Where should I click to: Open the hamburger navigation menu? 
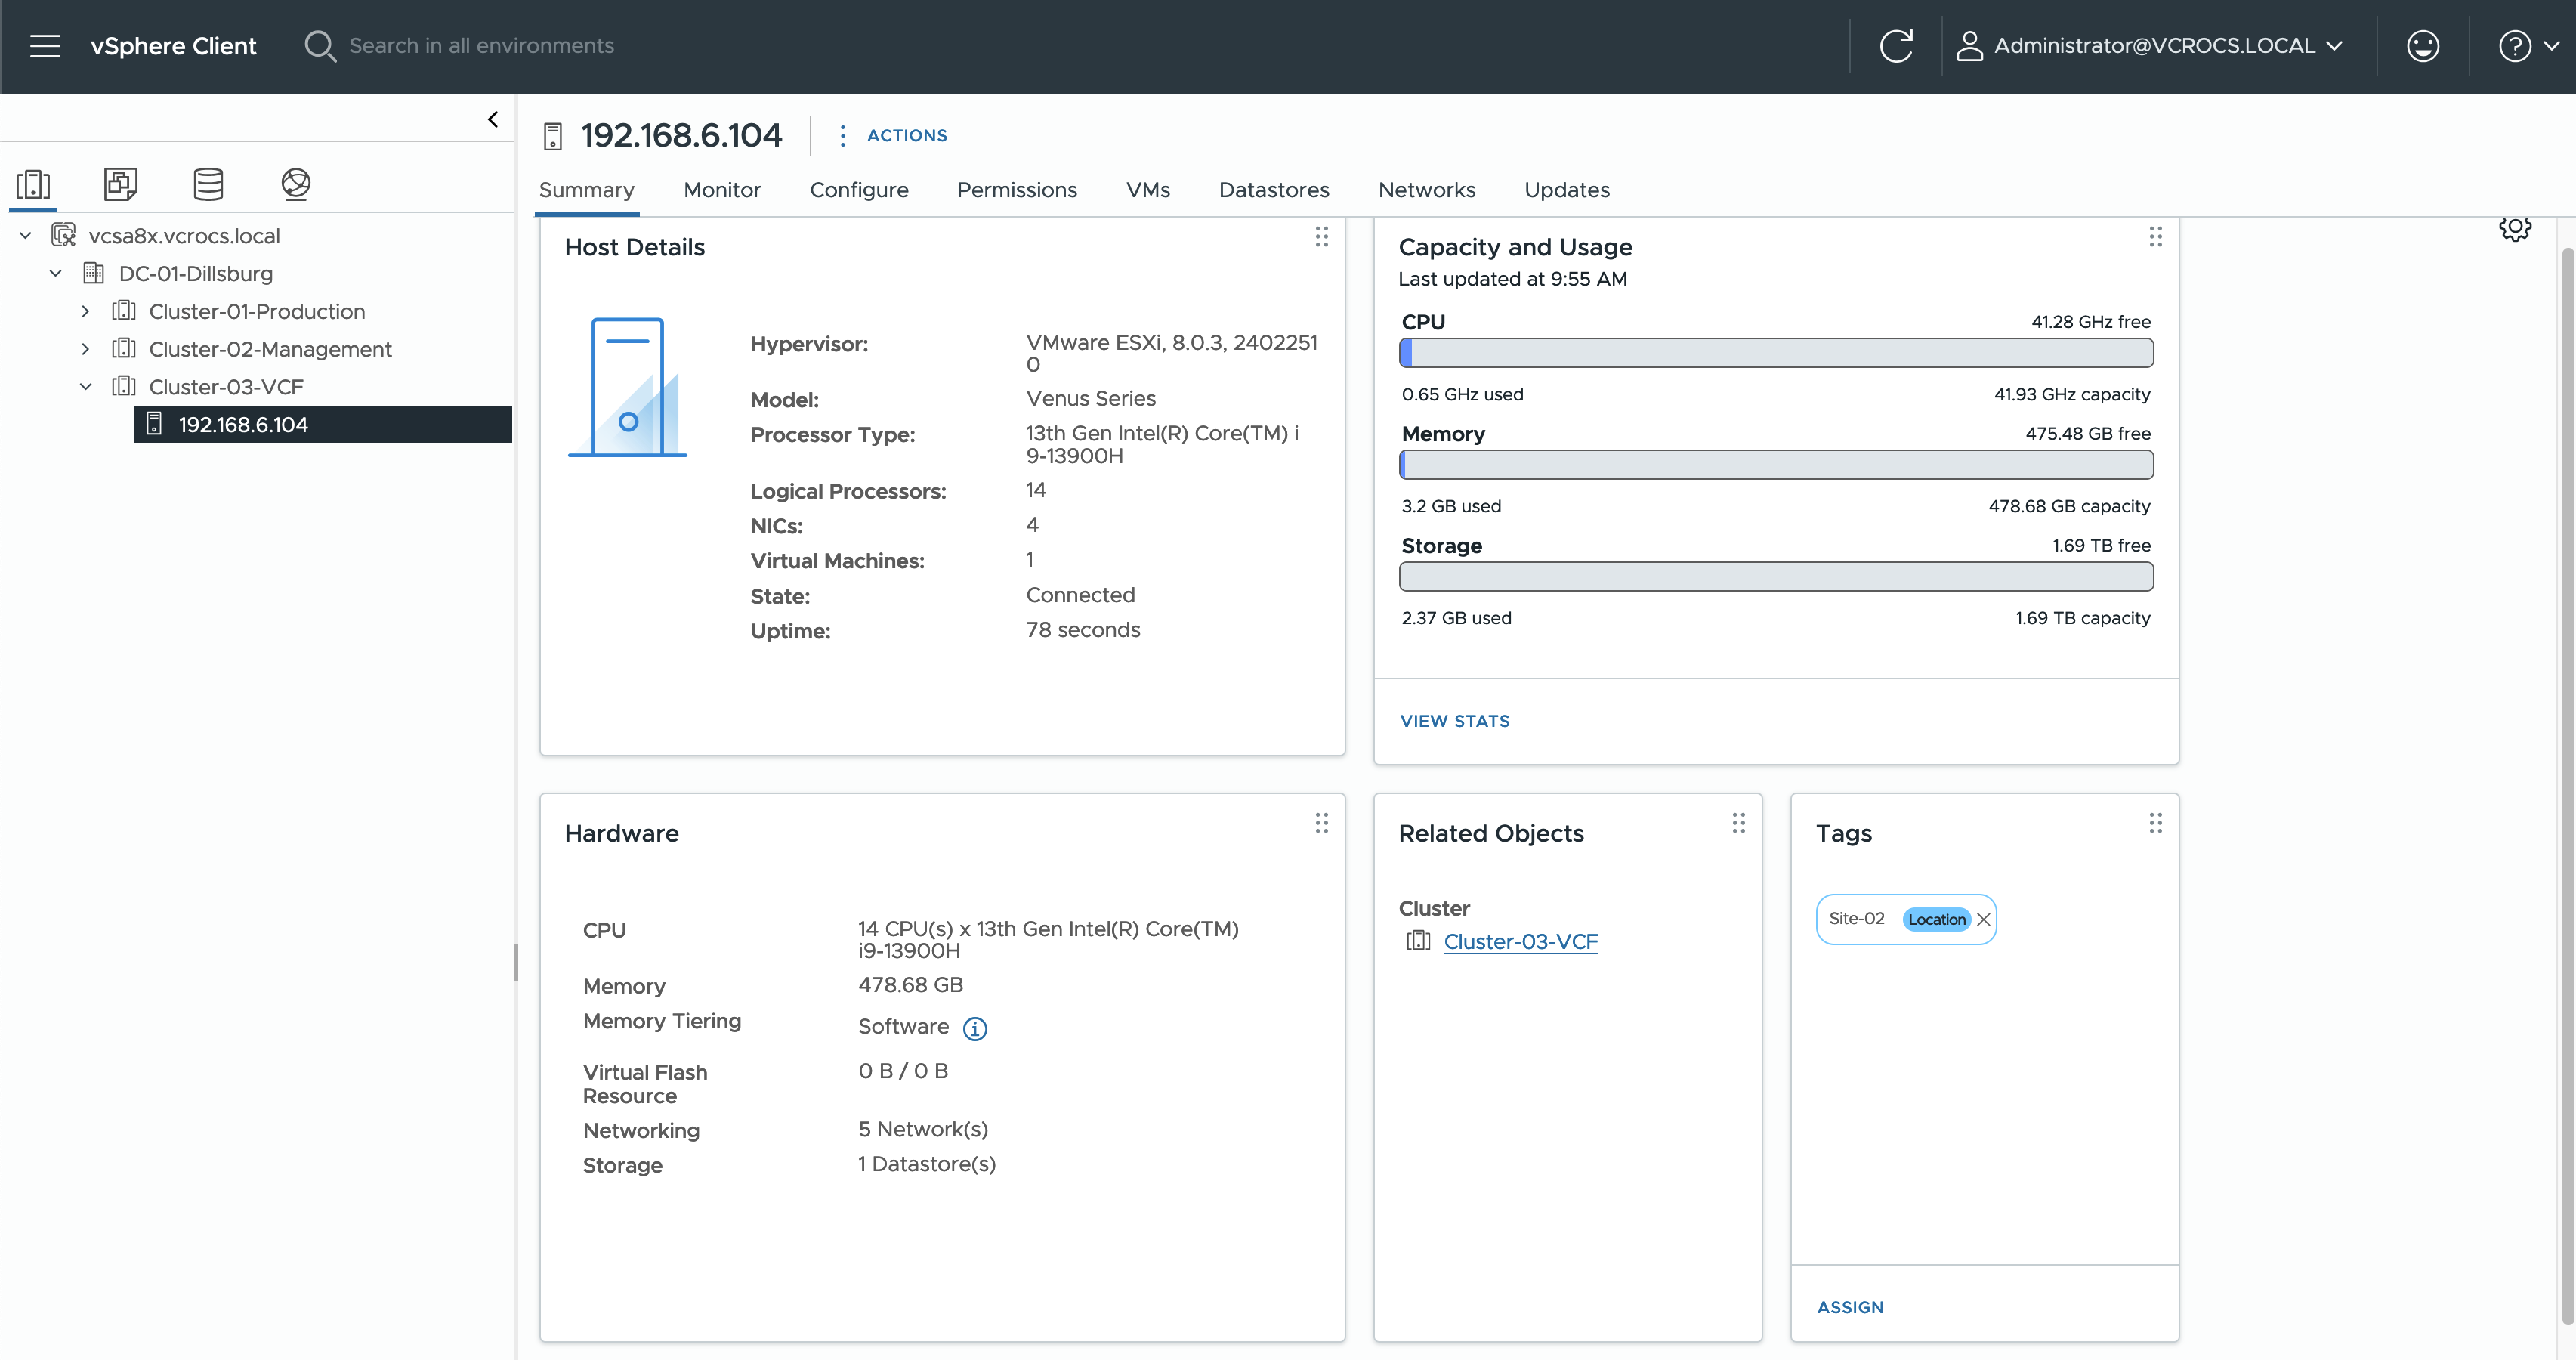click(45, 46)
